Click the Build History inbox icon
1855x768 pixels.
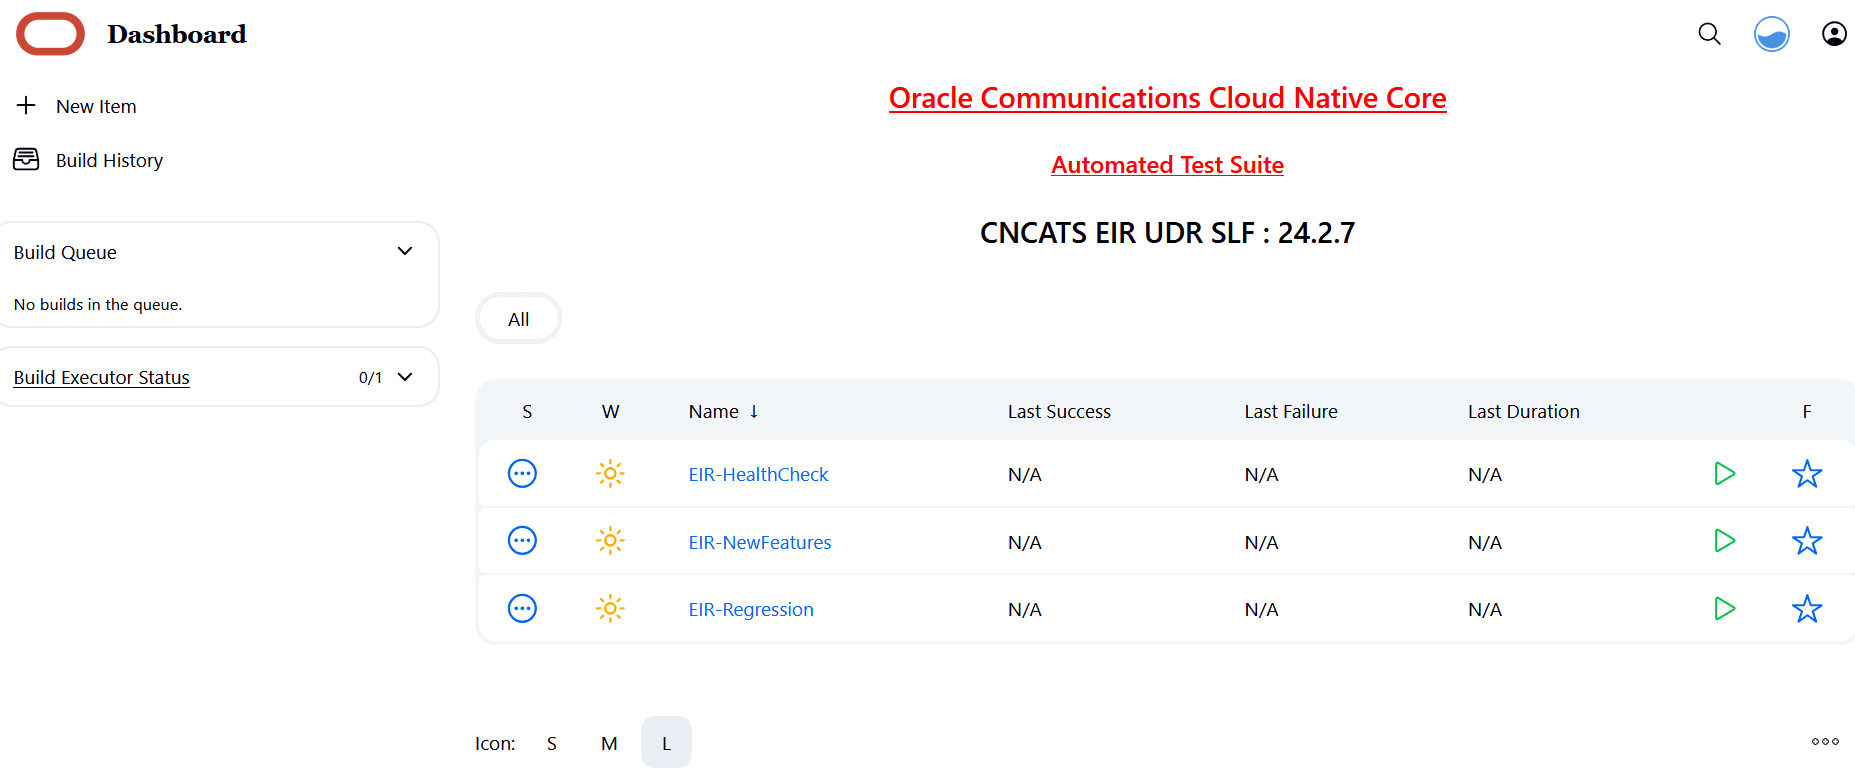pos(26,159)
